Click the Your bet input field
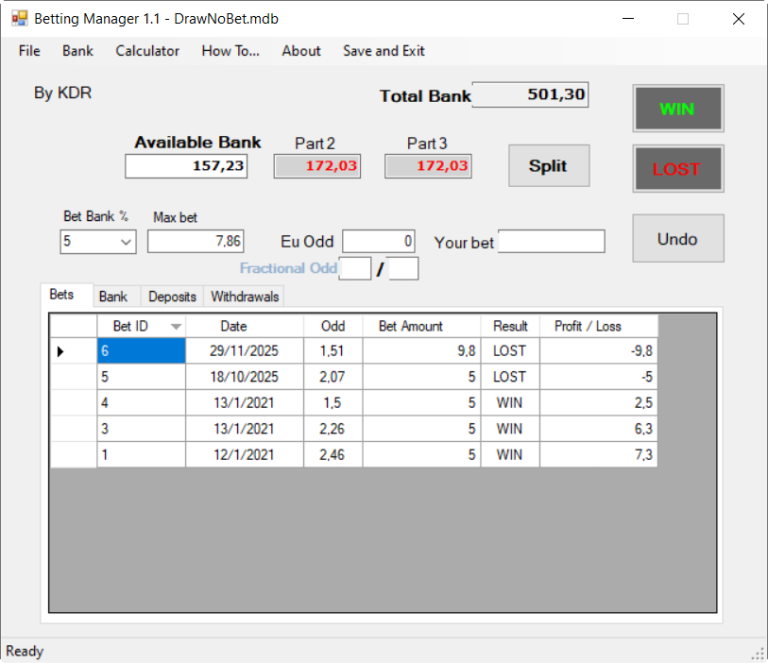Image resolution: width=768 pixels, height=663 pixels. (x=551, y=241)
